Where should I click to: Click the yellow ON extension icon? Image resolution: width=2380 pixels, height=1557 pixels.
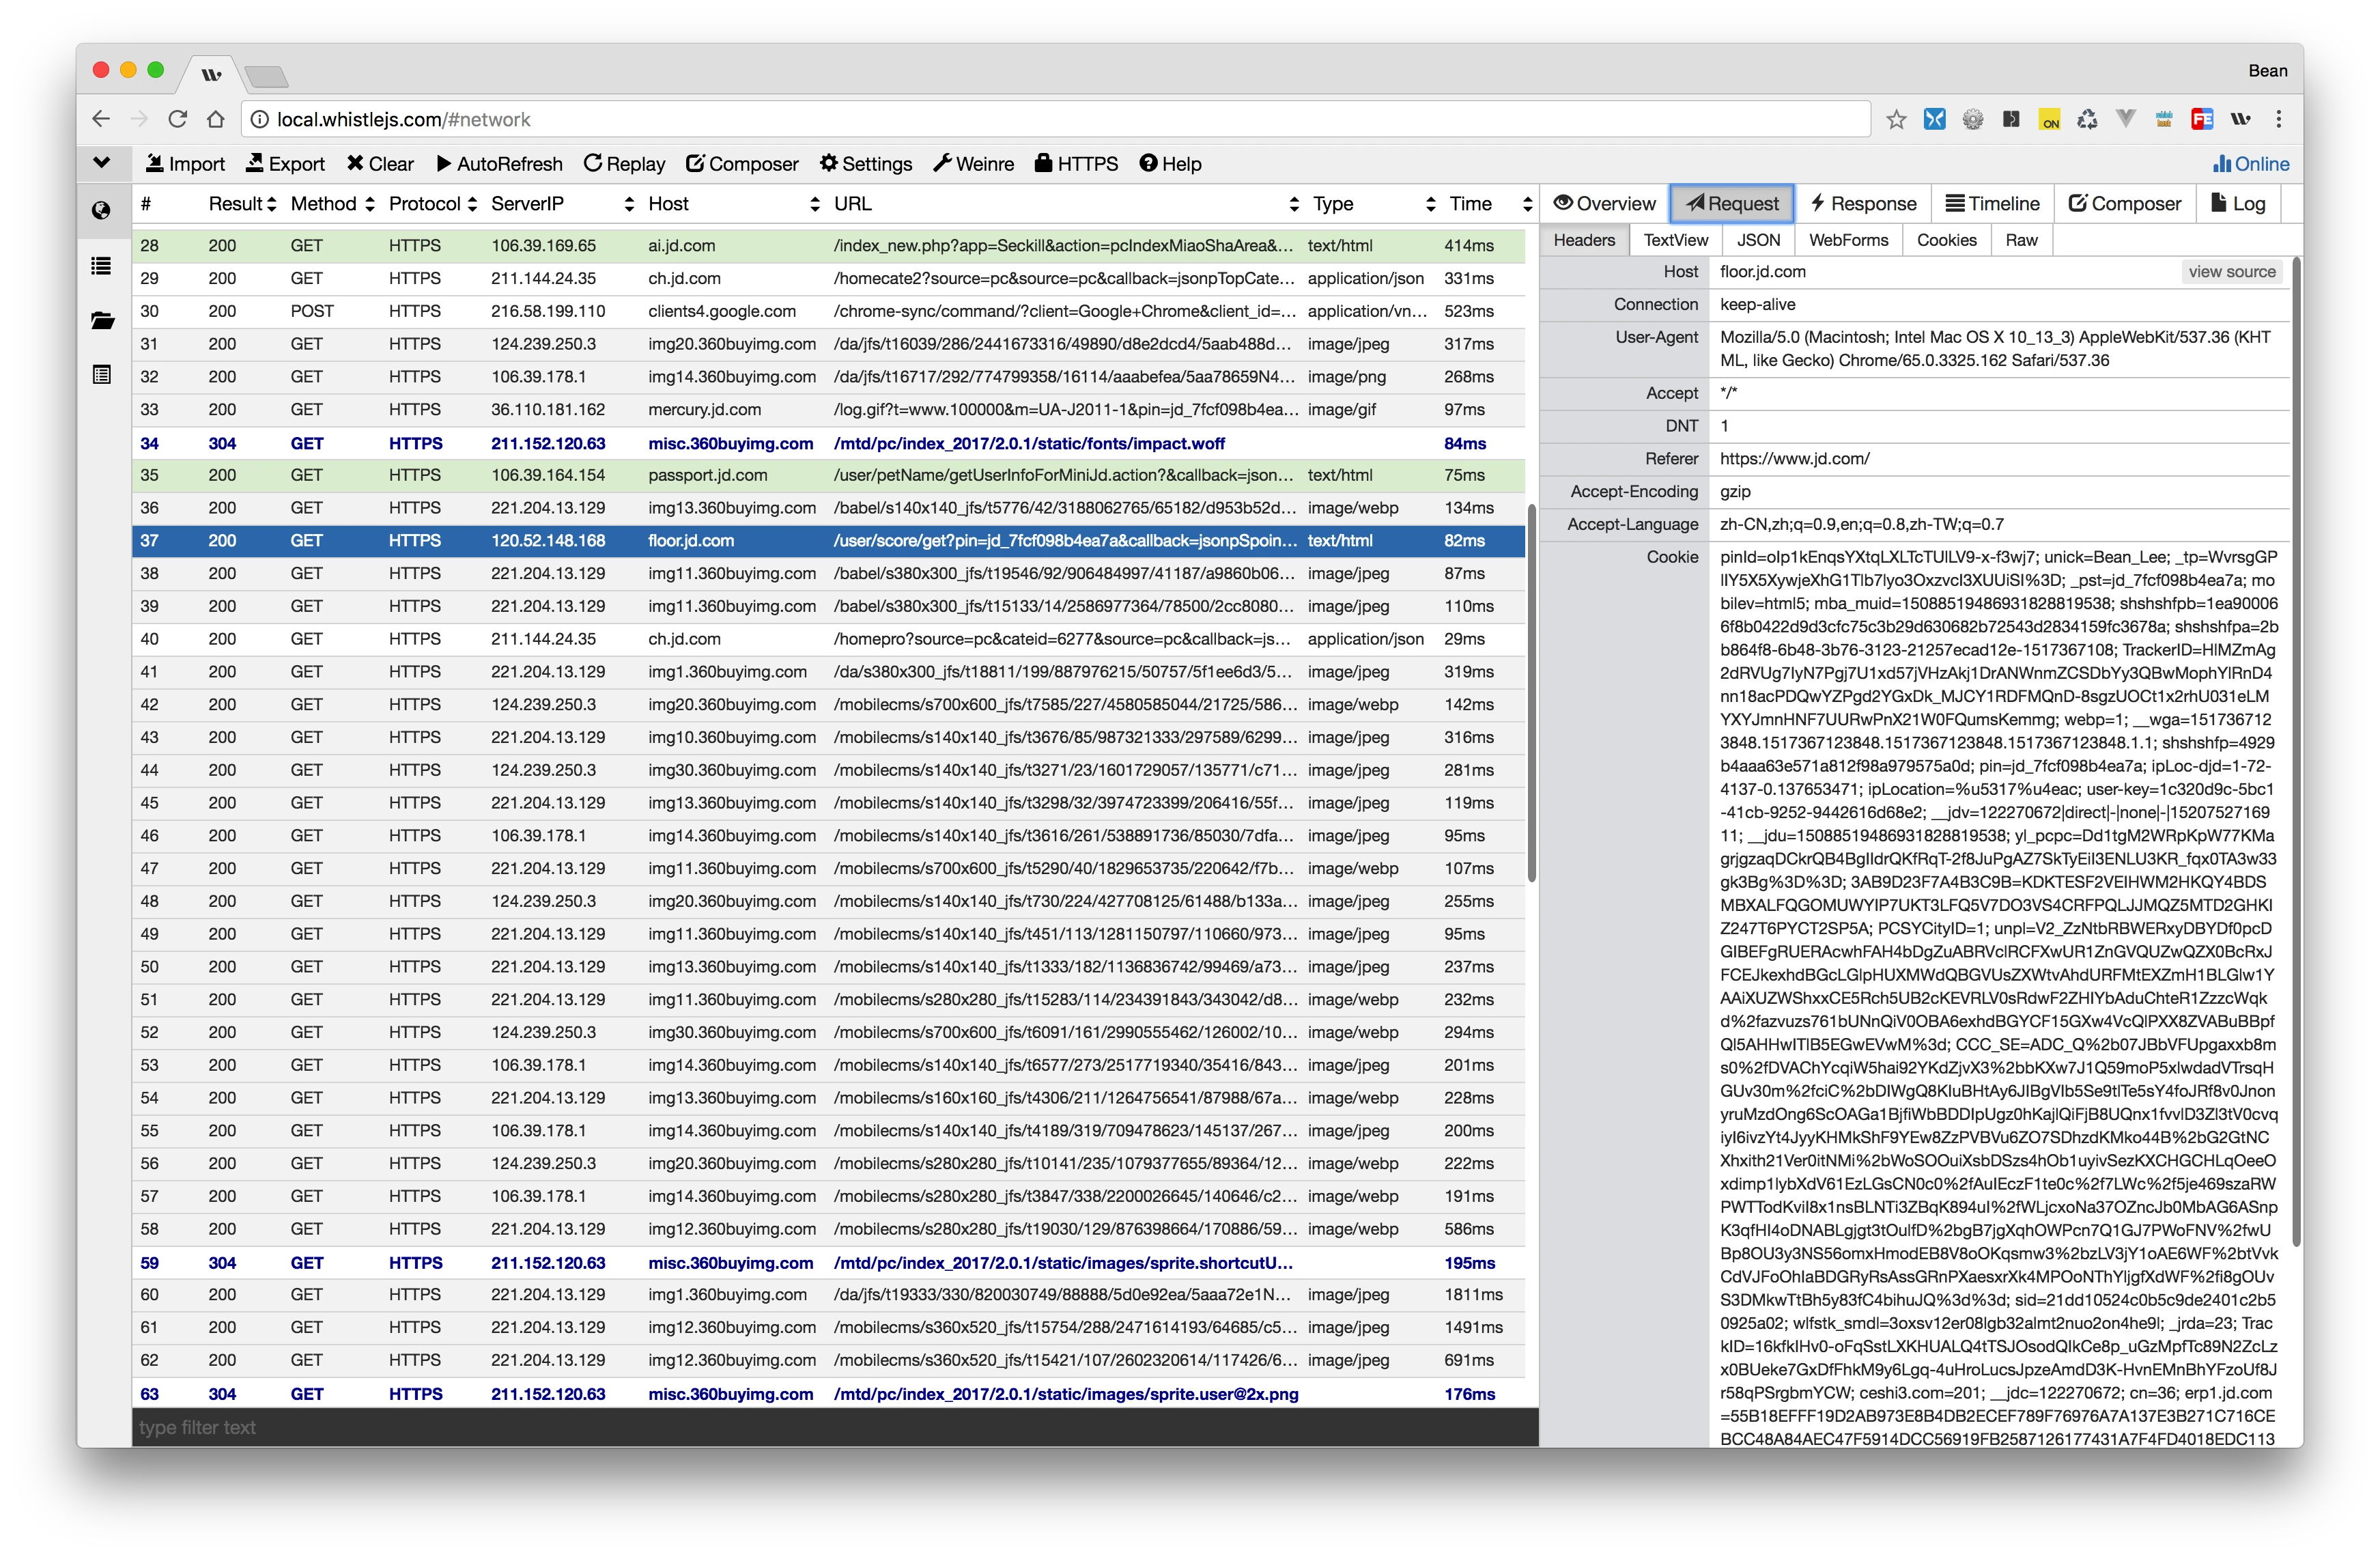pos(2049,120)
